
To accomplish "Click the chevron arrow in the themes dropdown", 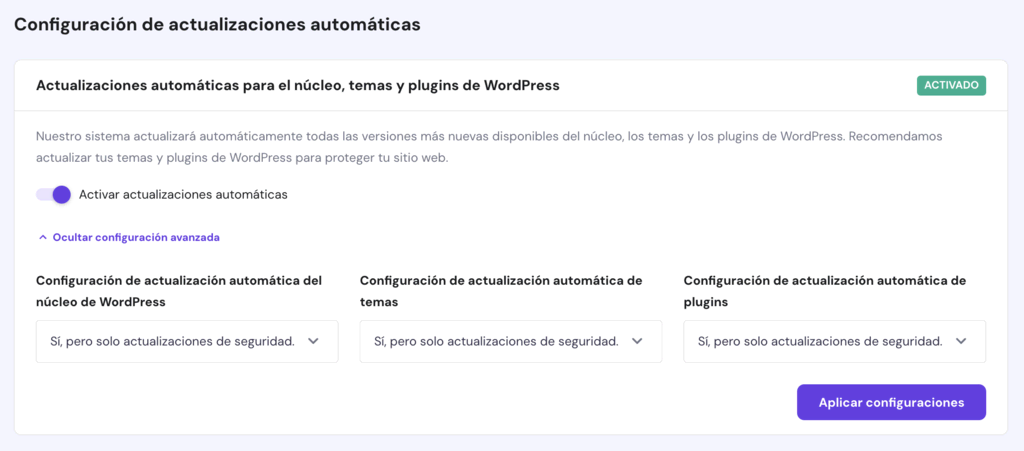I will 637,341.
